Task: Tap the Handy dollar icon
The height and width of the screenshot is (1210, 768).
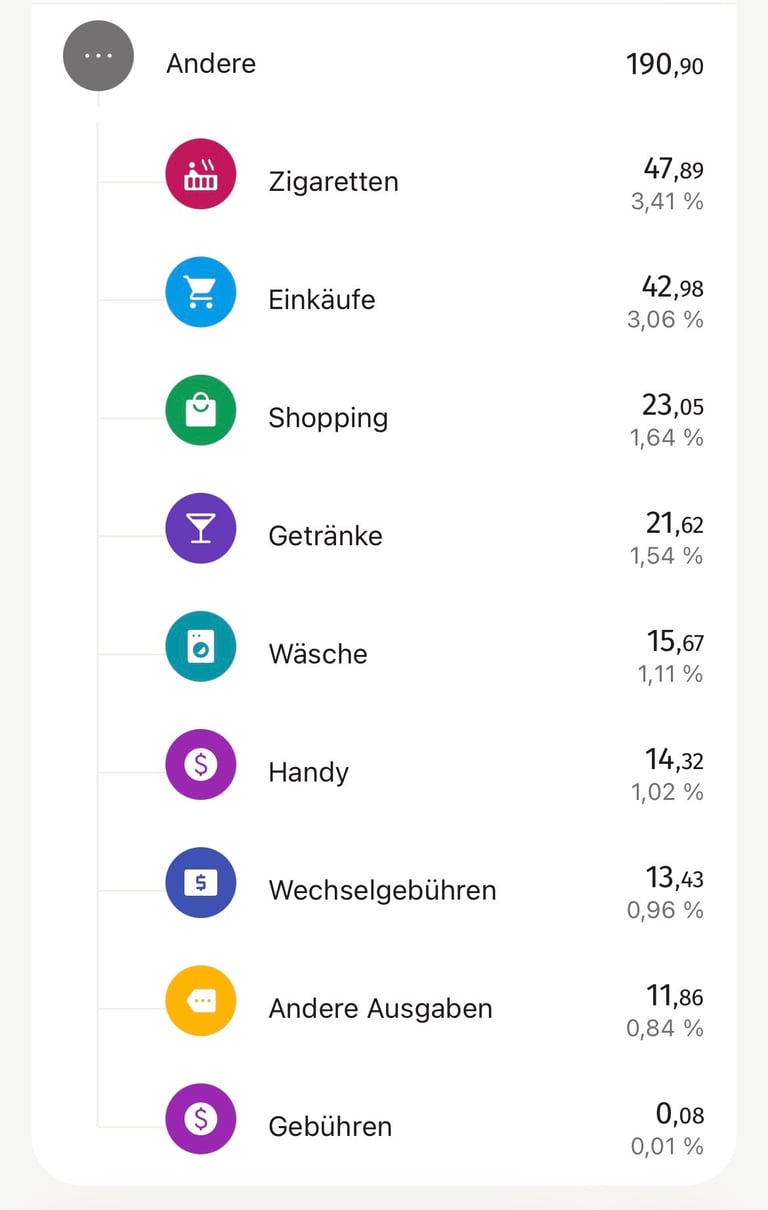Action: click(201, 765)
